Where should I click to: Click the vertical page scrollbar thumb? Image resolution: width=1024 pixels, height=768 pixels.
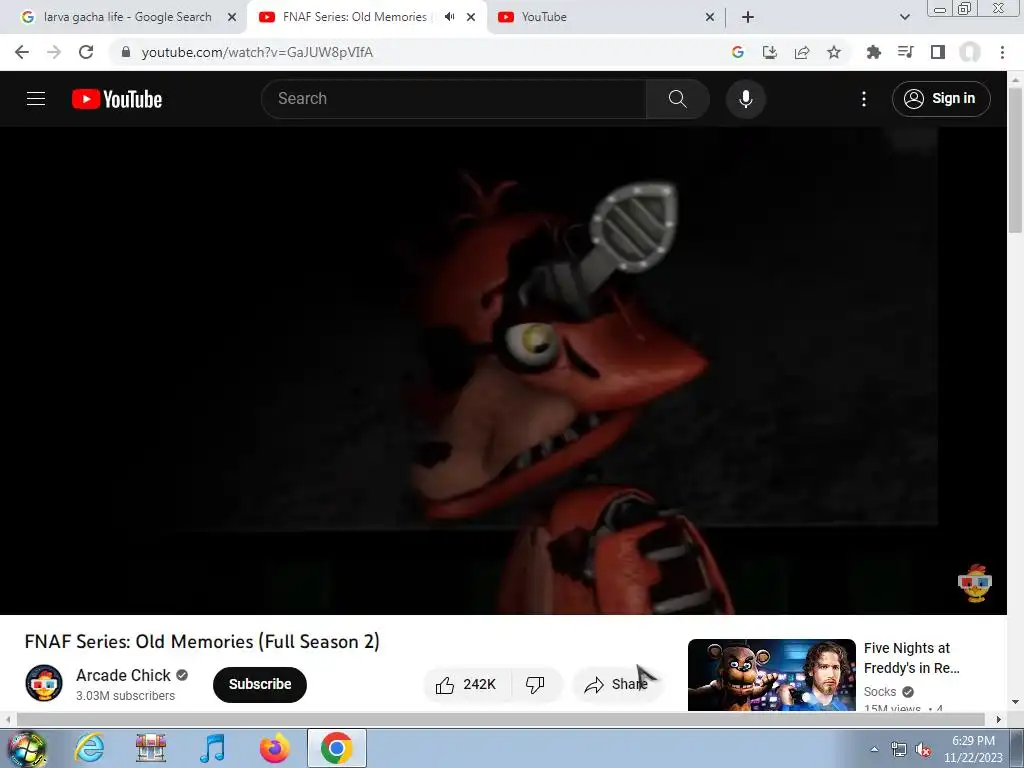click(1015, 159)
